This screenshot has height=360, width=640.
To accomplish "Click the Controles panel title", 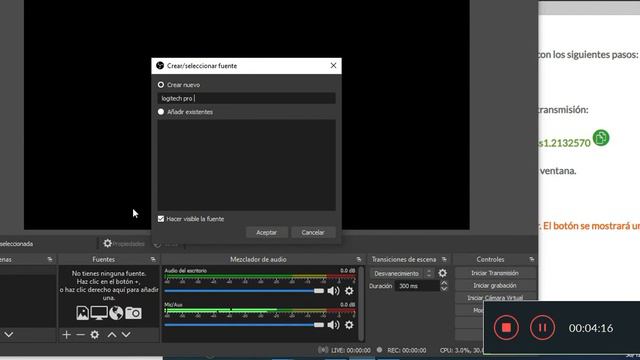I will 490,259.
